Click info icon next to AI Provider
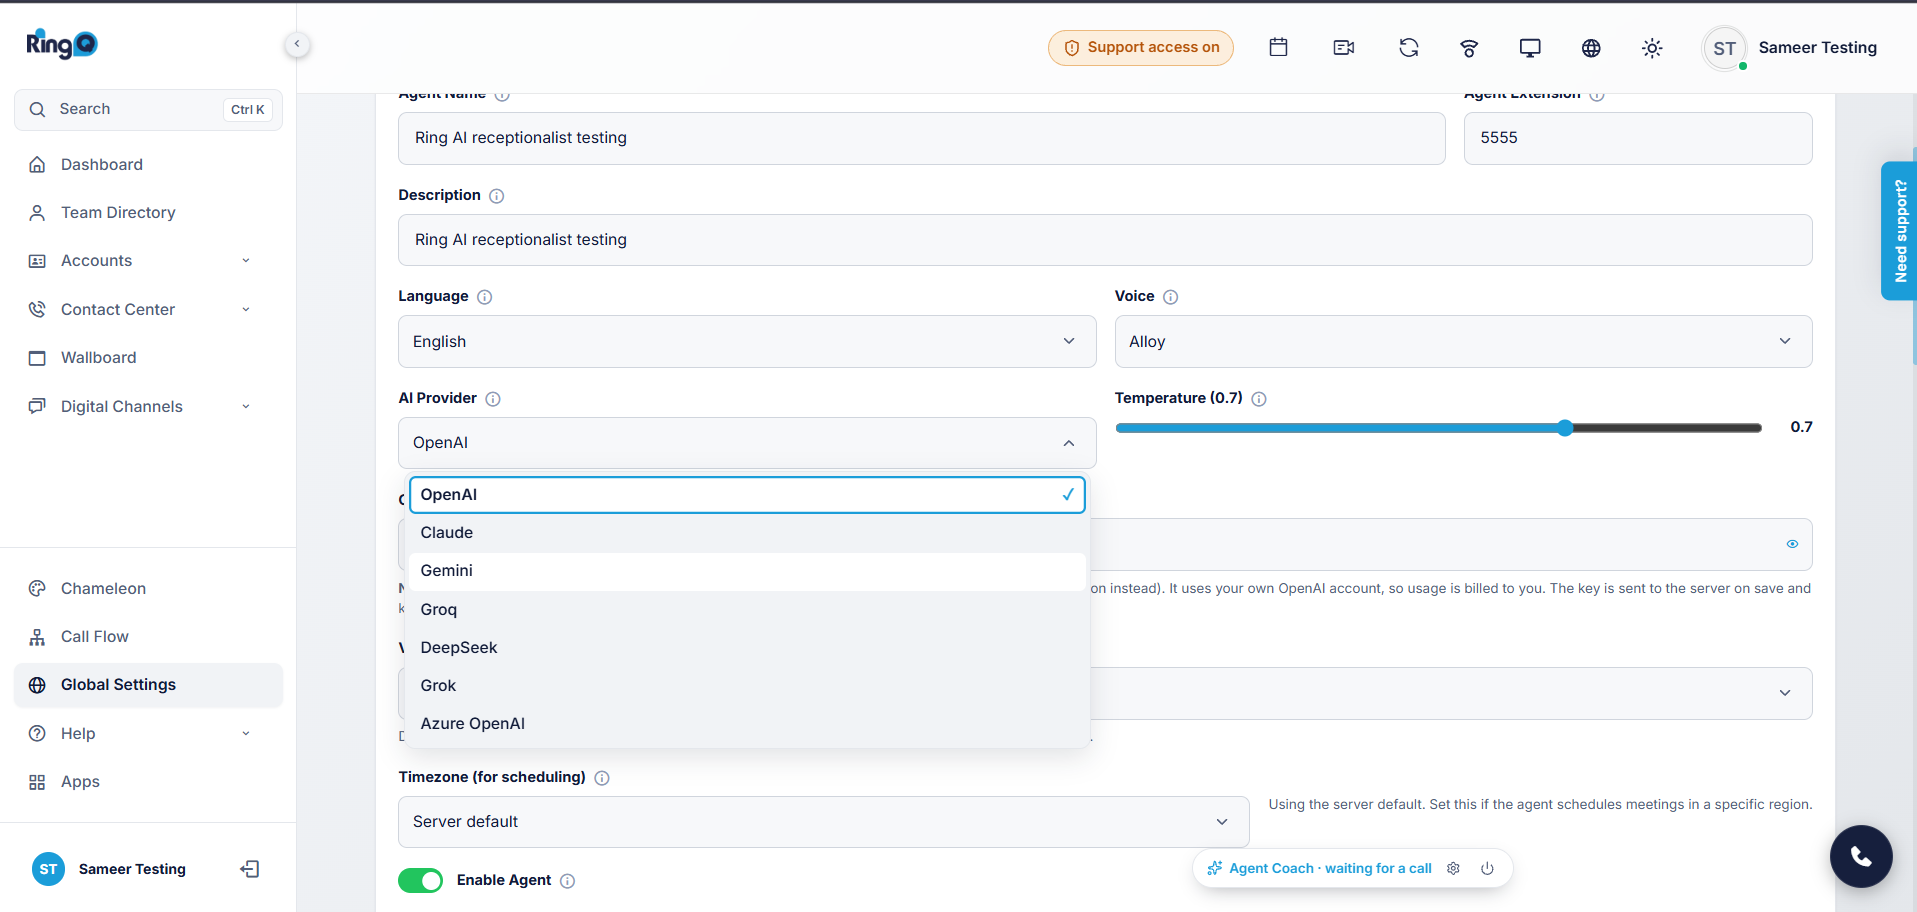The width and height of the screenshot is (1917, 912). coord(493,399)
